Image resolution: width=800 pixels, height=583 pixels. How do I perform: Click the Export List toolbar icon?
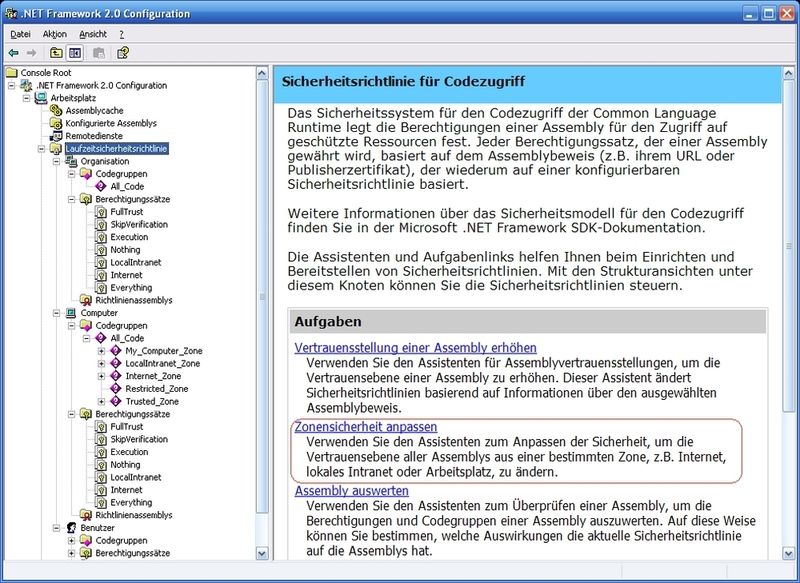click(99, 53)
